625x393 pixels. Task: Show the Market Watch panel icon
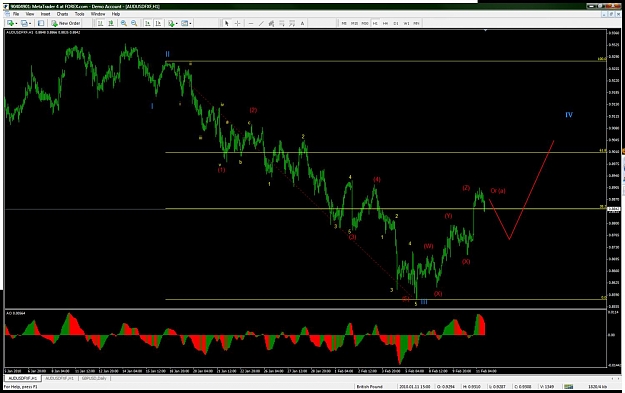coord(41,24)
